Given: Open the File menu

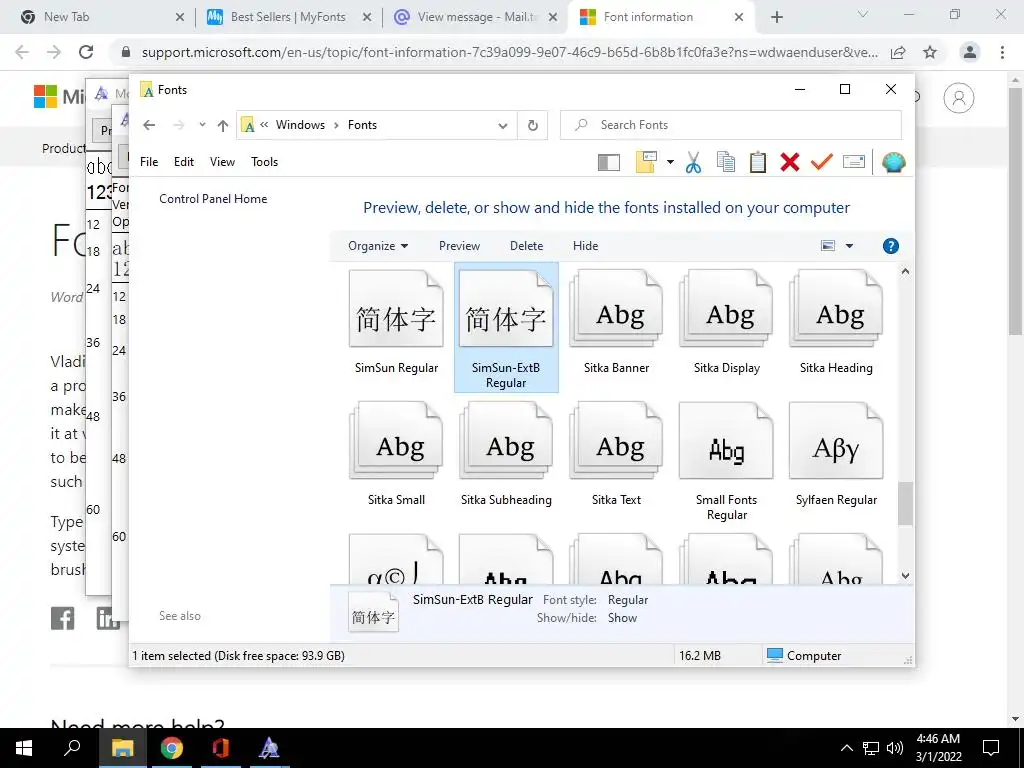Looking at the screenshot, I should point(149,162).
